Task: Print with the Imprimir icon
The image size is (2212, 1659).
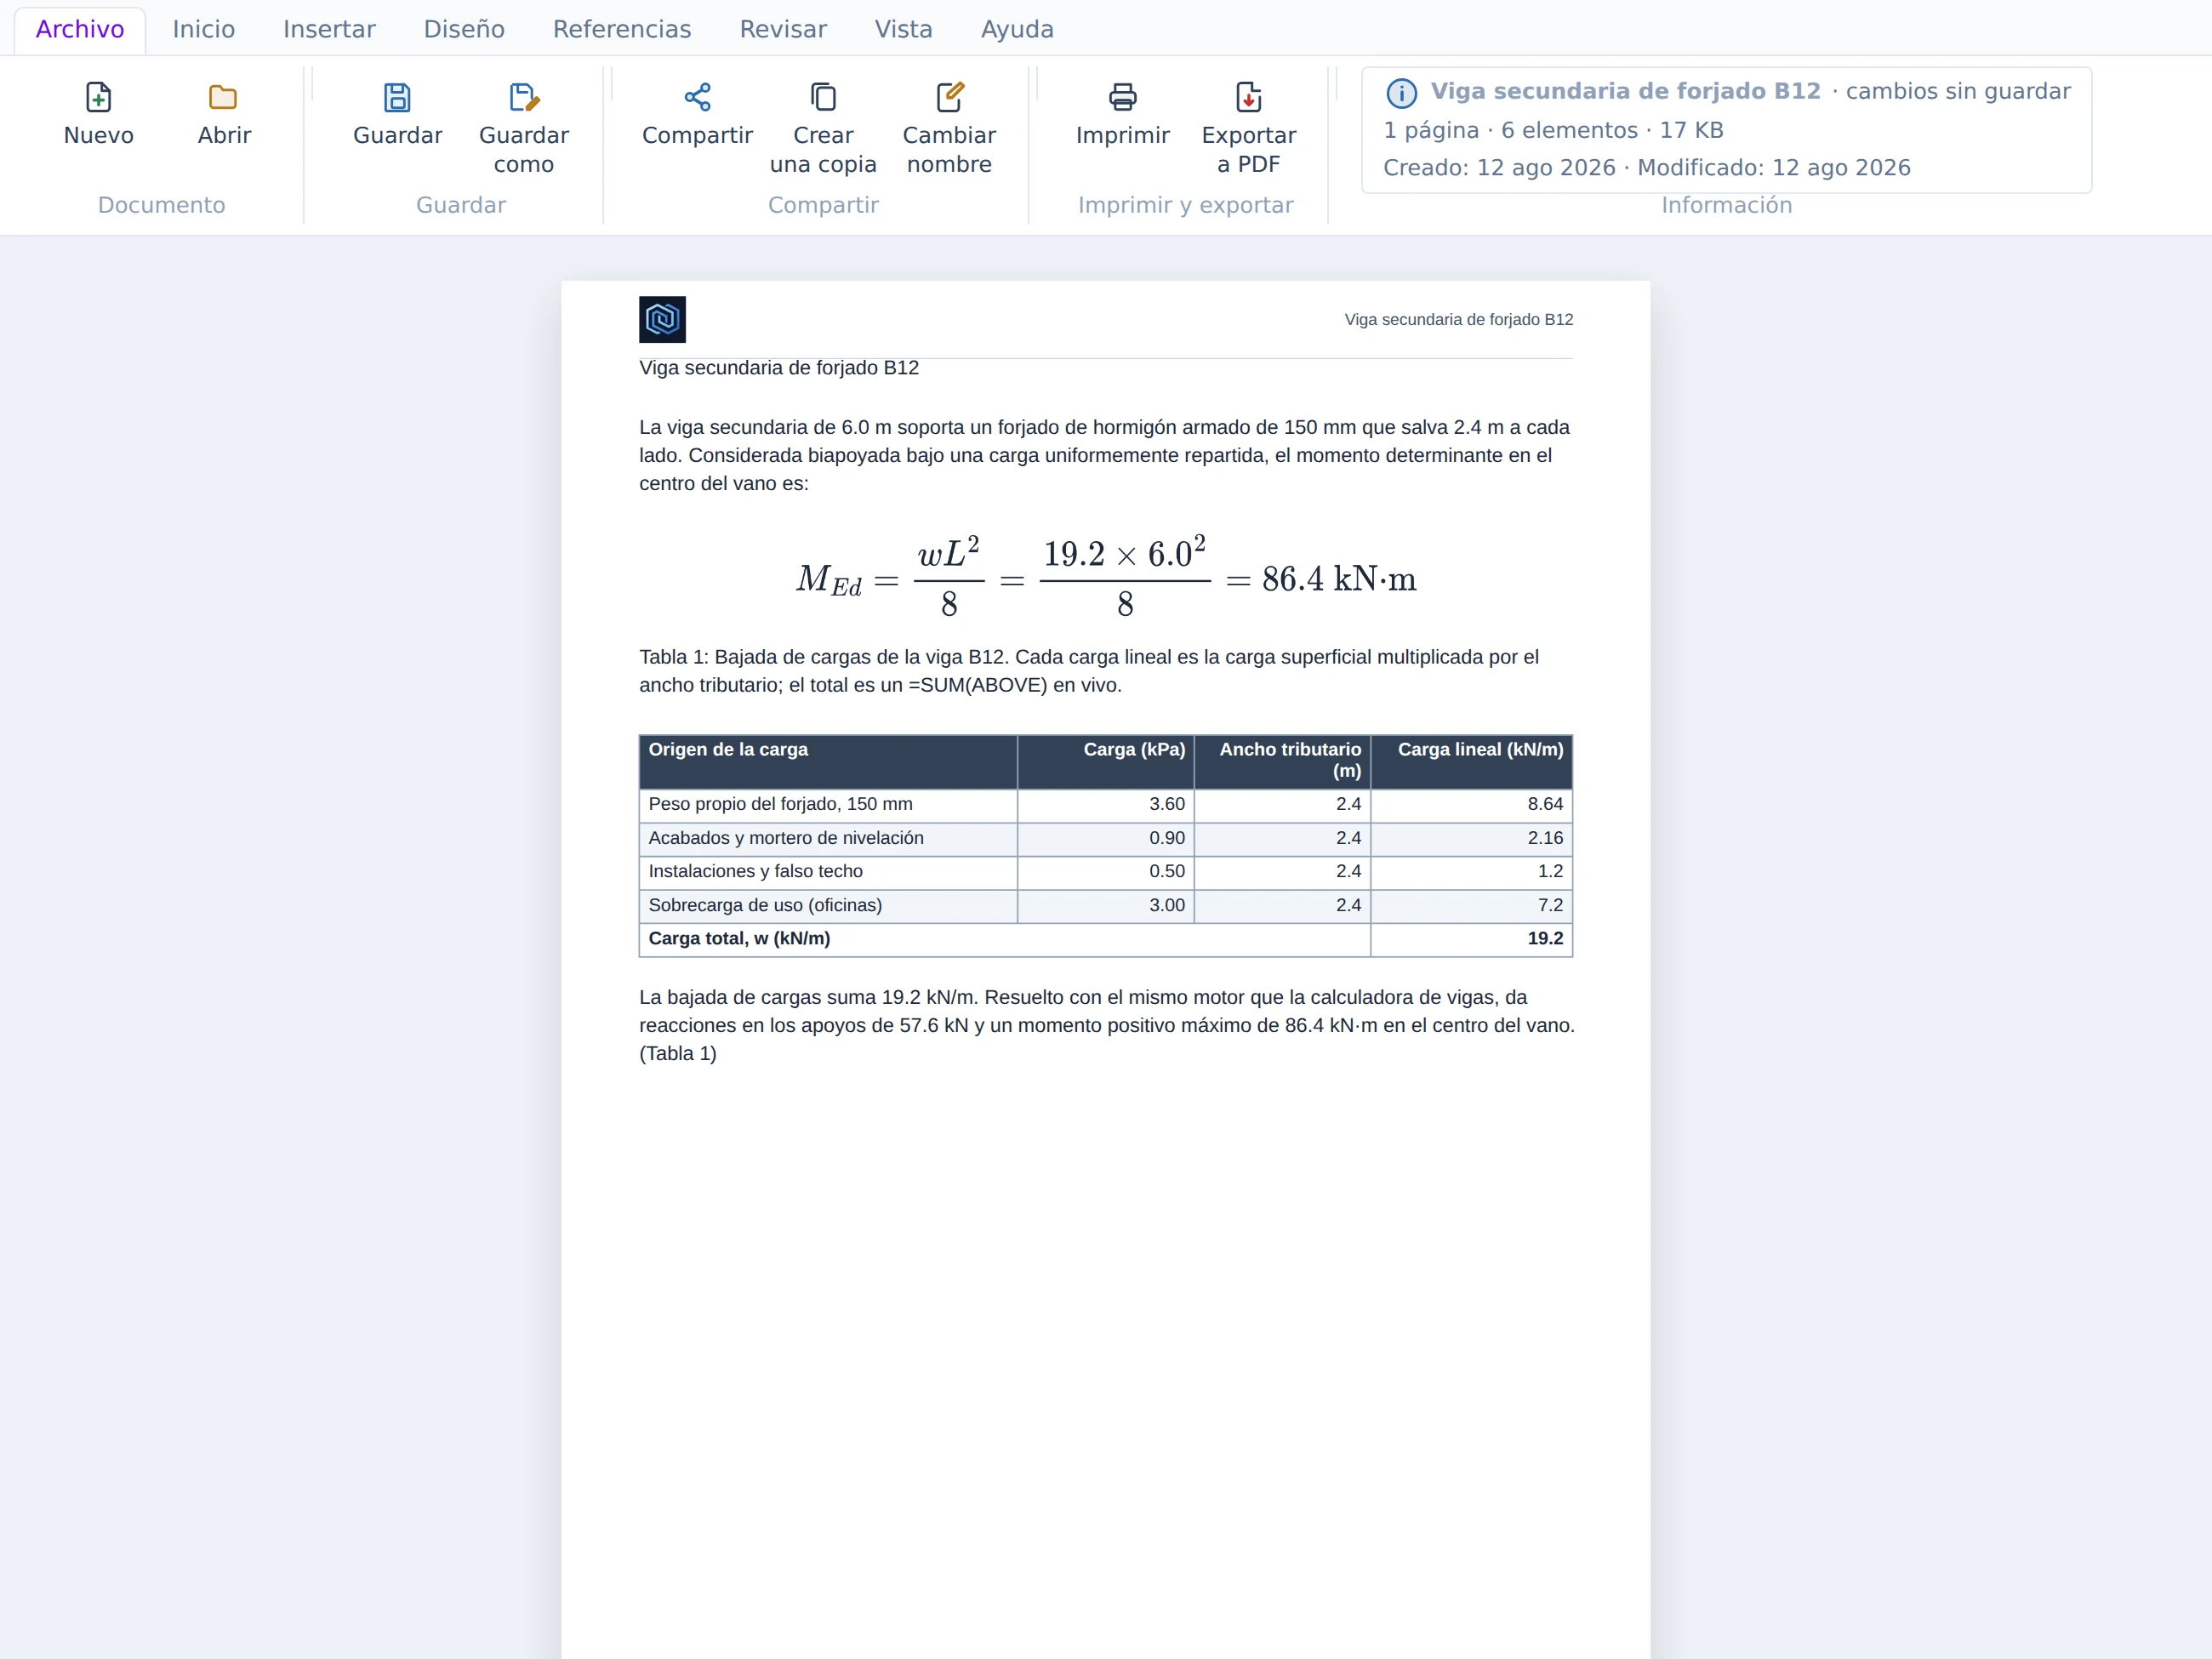Action: (x=1122, y=97)
